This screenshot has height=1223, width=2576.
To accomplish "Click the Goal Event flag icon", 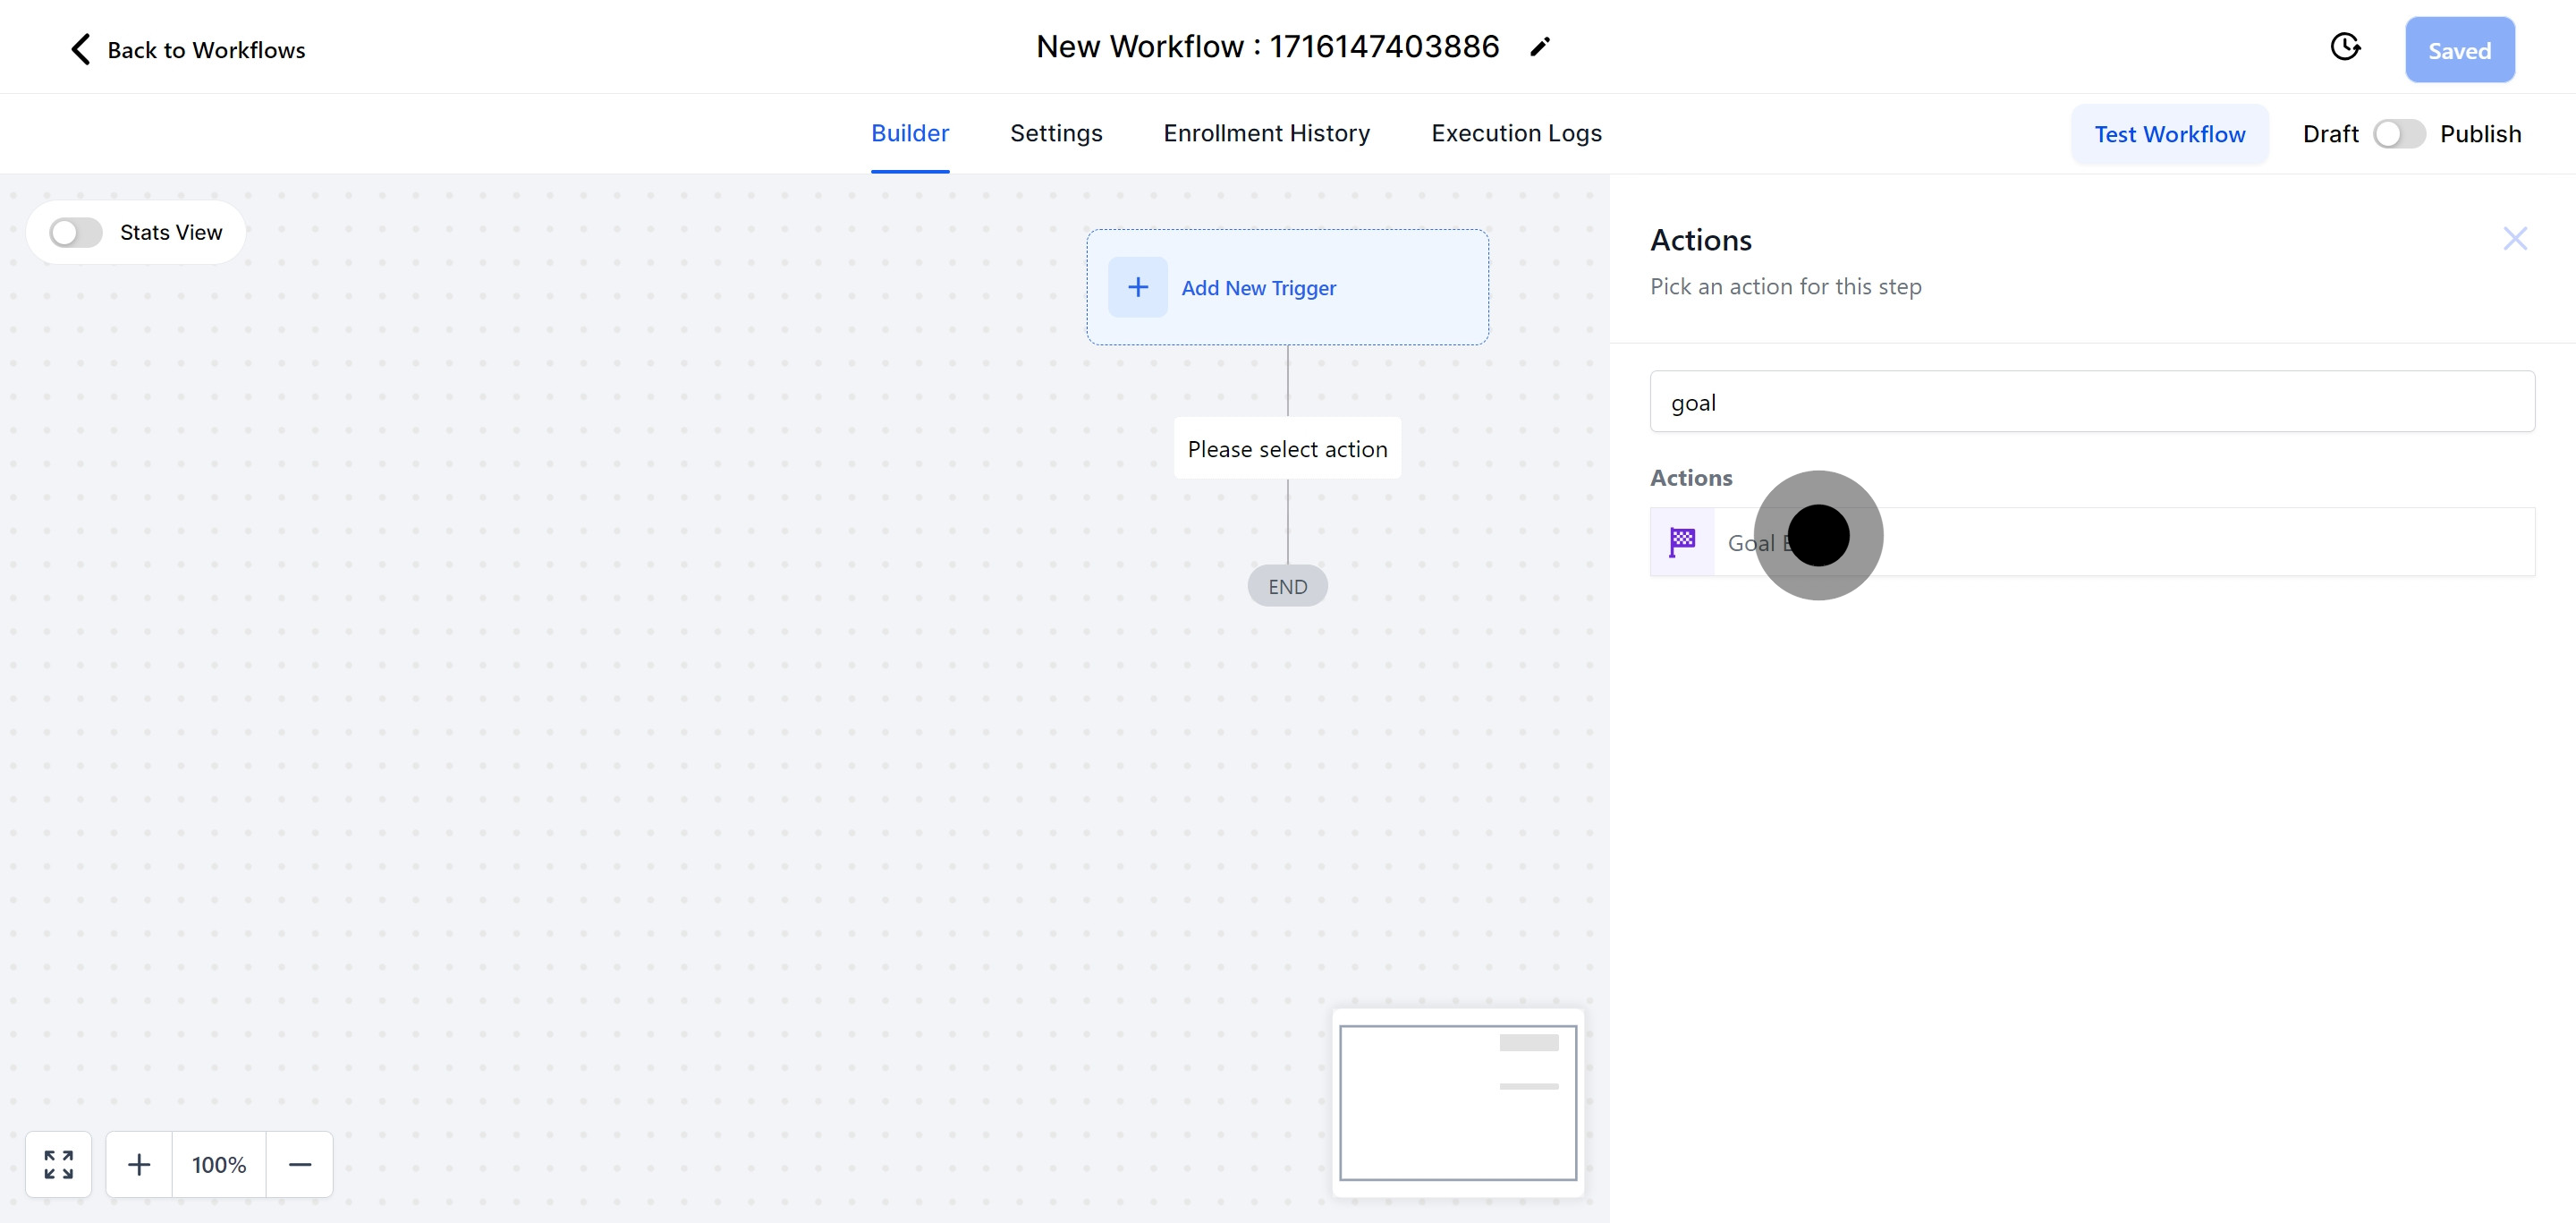I will coord(1682,542).
